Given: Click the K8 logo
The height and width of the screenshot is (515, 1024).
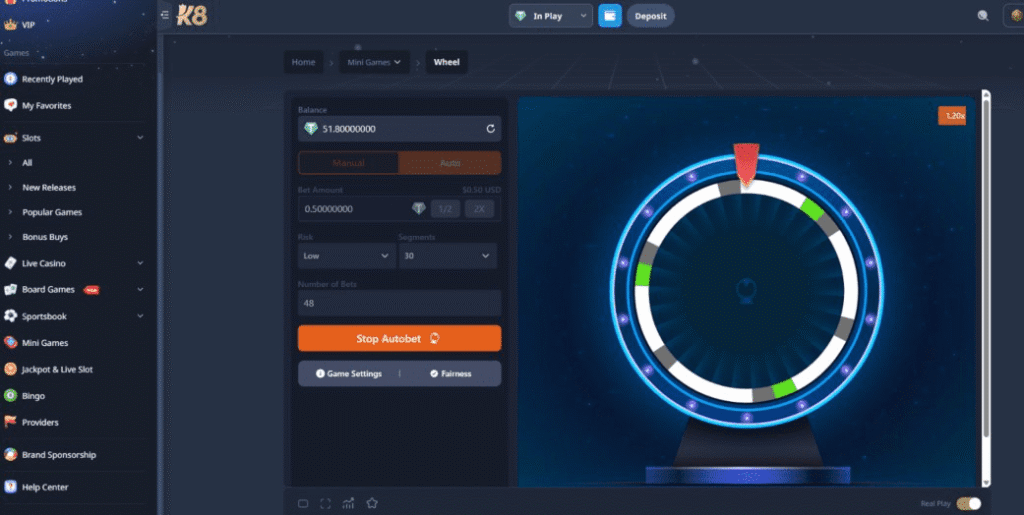Looking at the screenshot, I should pos(192,15).
